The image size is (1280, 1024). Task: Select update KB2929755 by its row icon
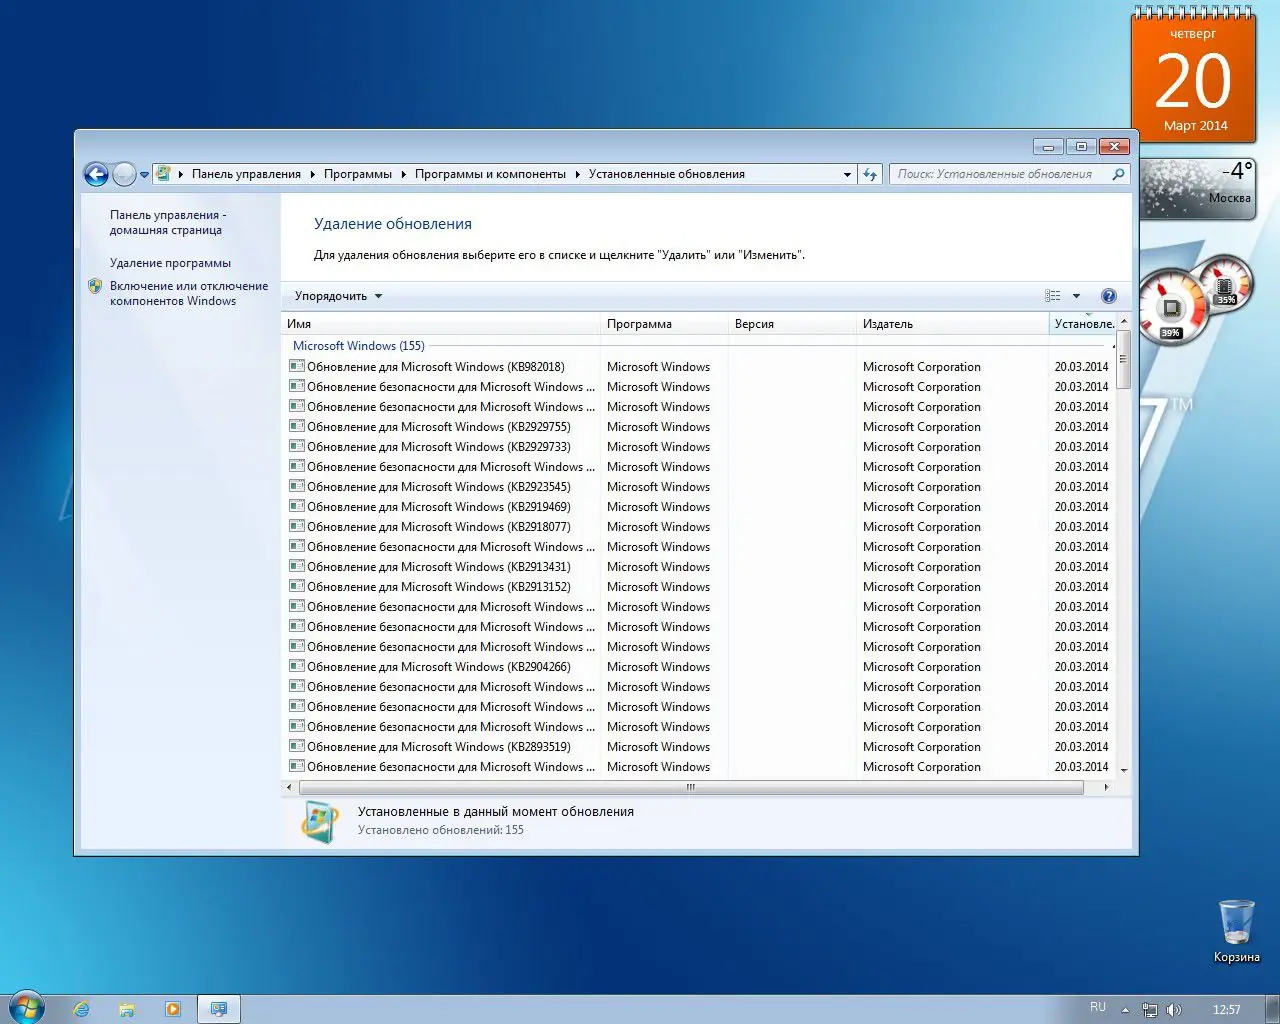(296, 426)
